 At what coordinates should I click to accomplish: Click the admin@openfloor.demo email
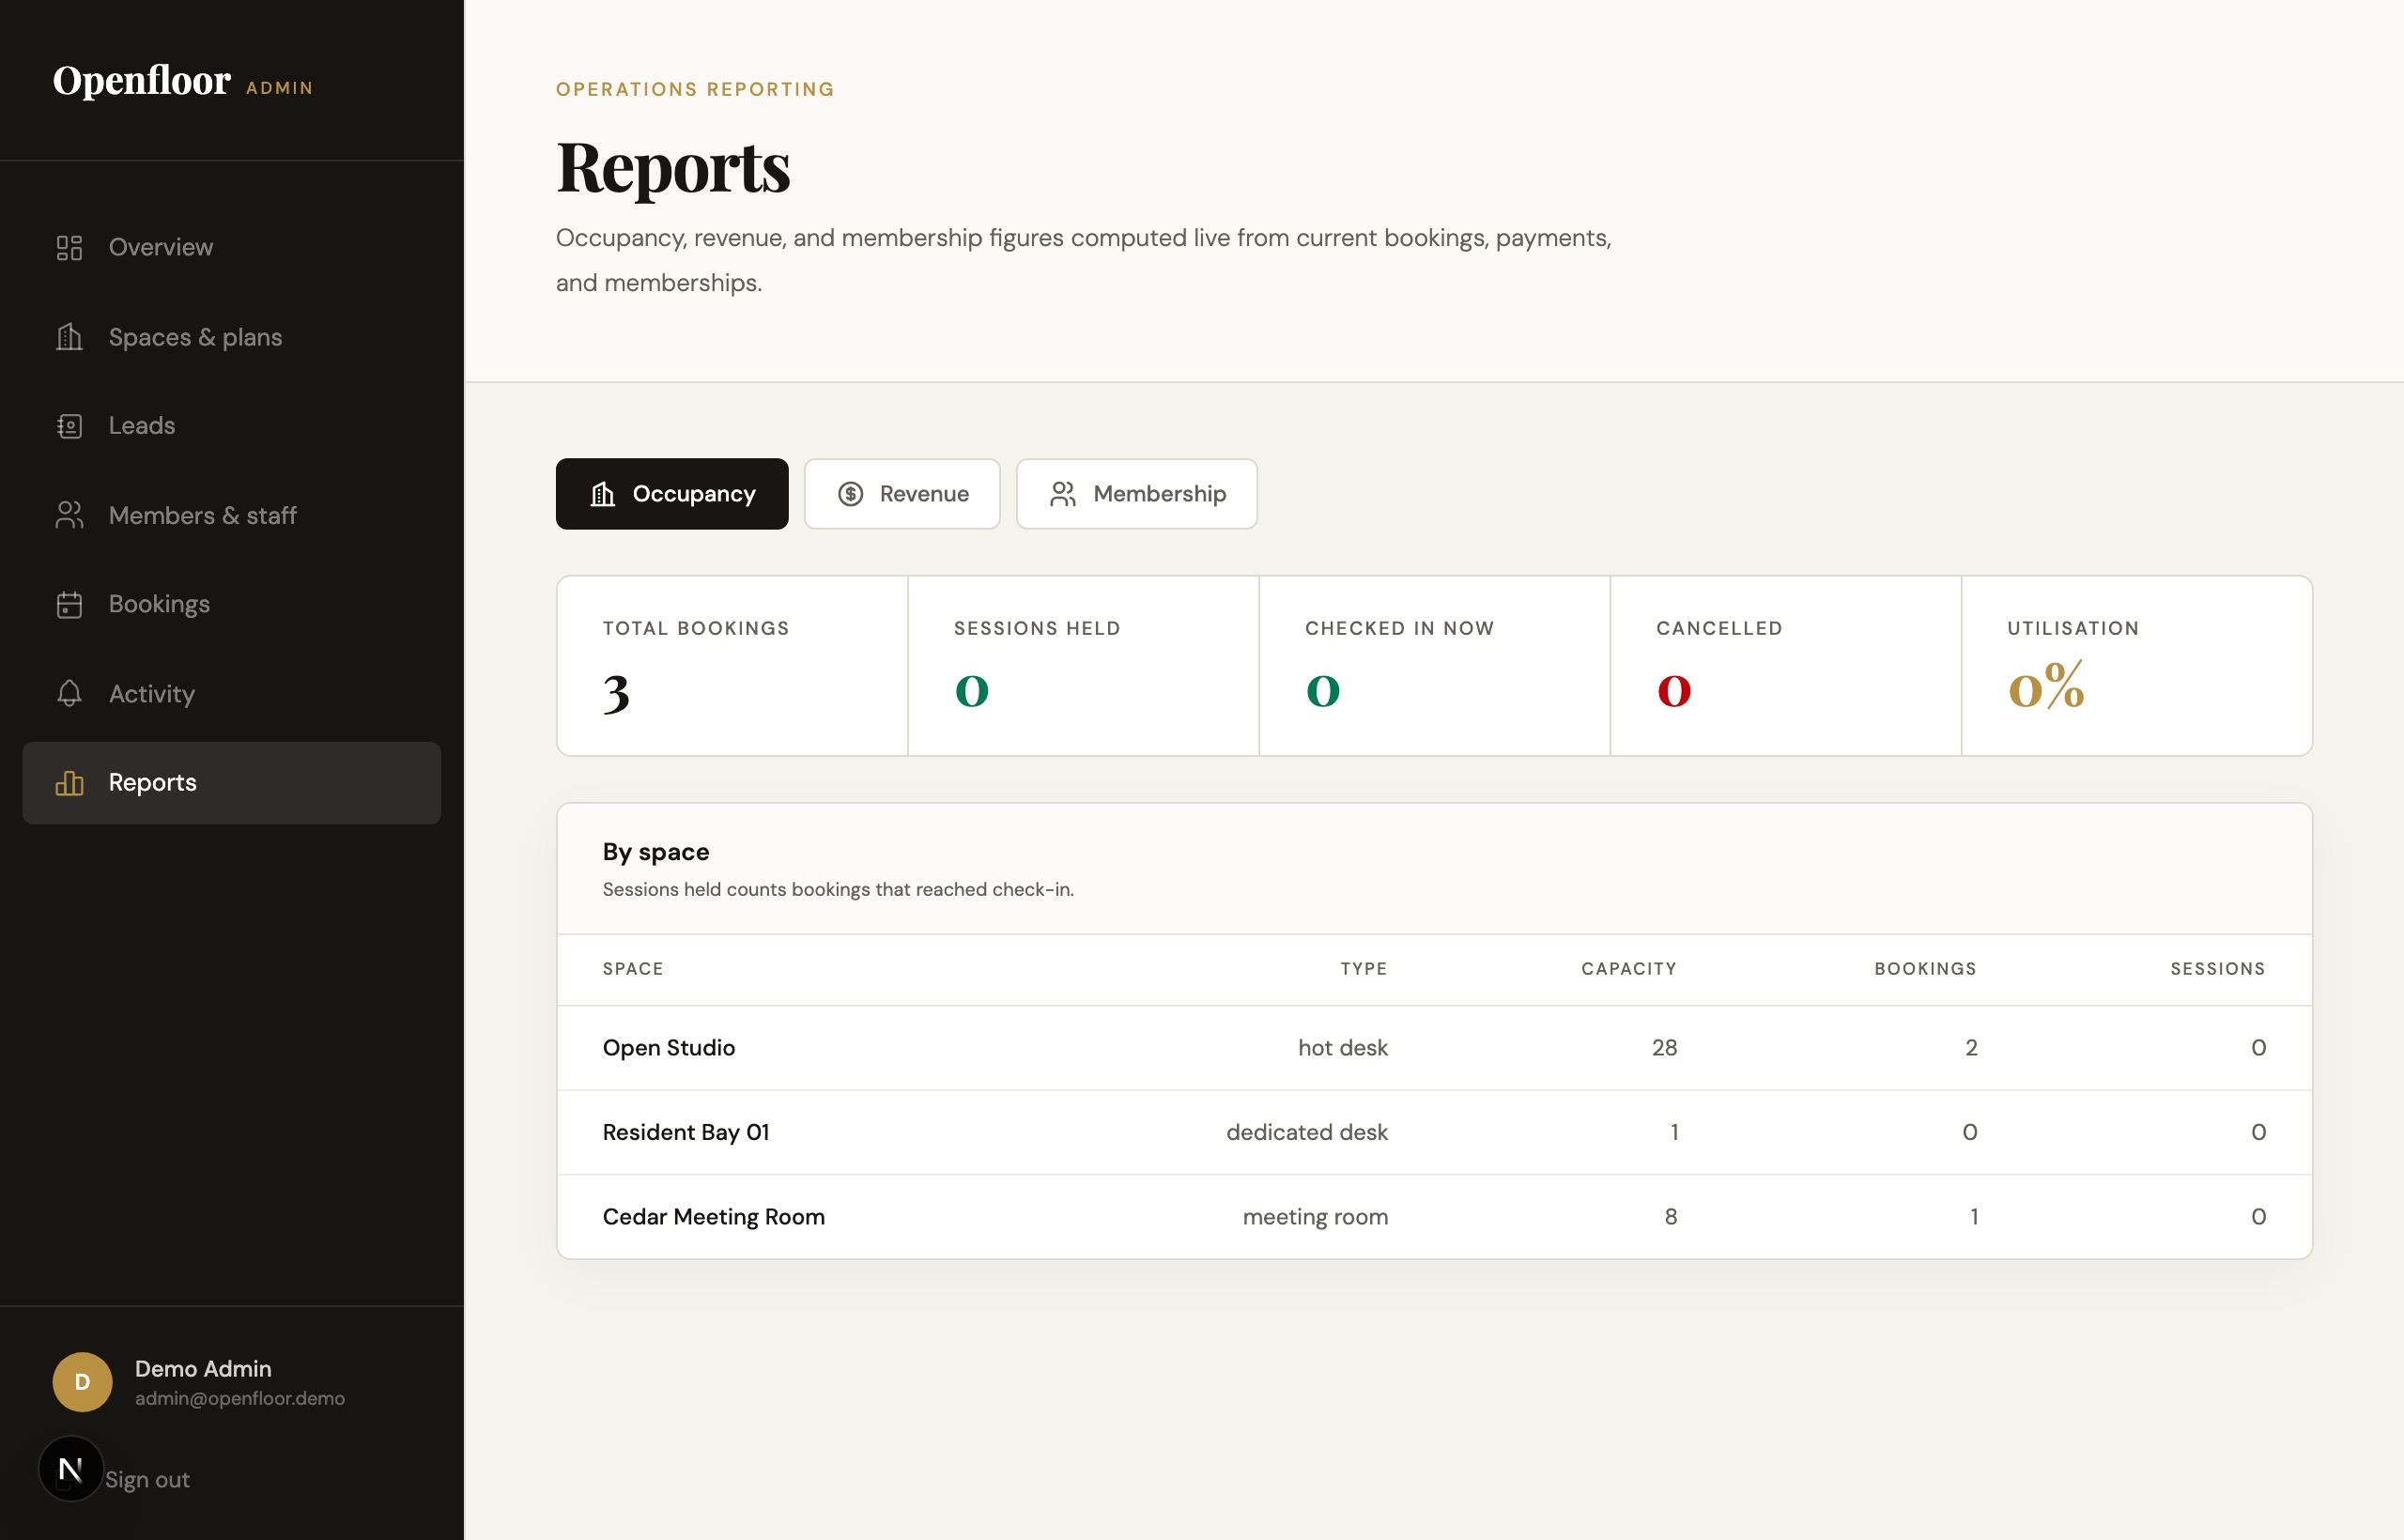pyautogui.click(x=240, y=1398)
